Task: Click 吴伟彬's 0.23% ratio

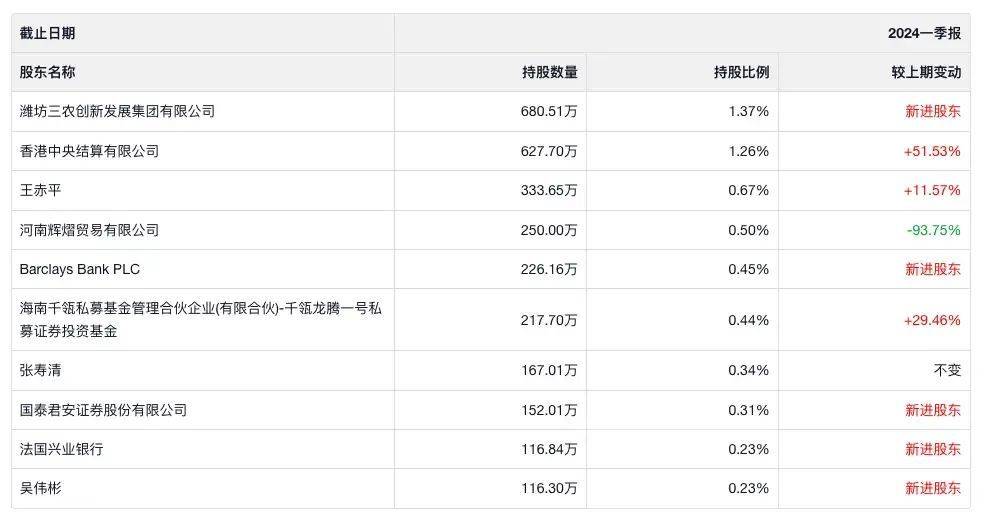Action: pyautogui.click(x=749, y=488)
